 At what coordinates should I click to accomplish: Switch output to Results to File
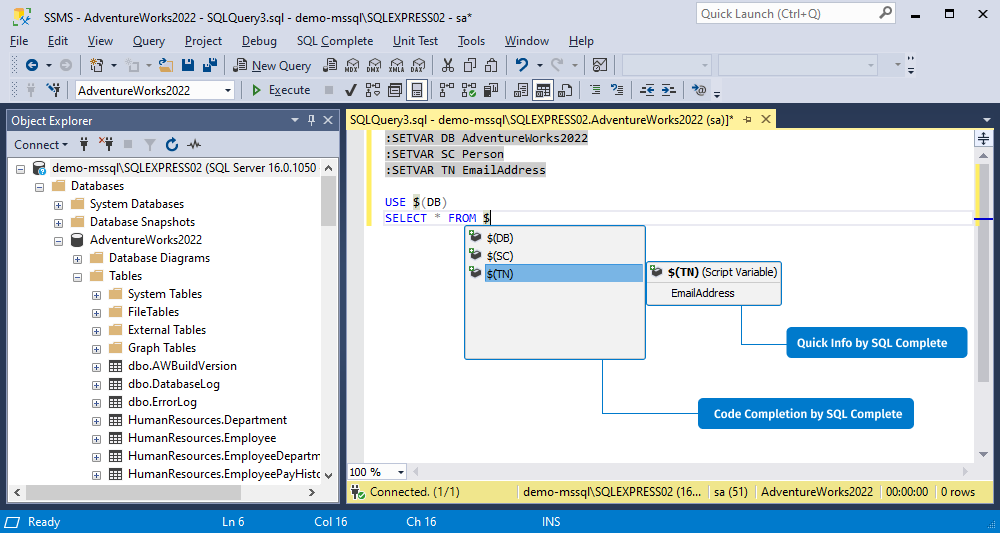tap(564, 90)
